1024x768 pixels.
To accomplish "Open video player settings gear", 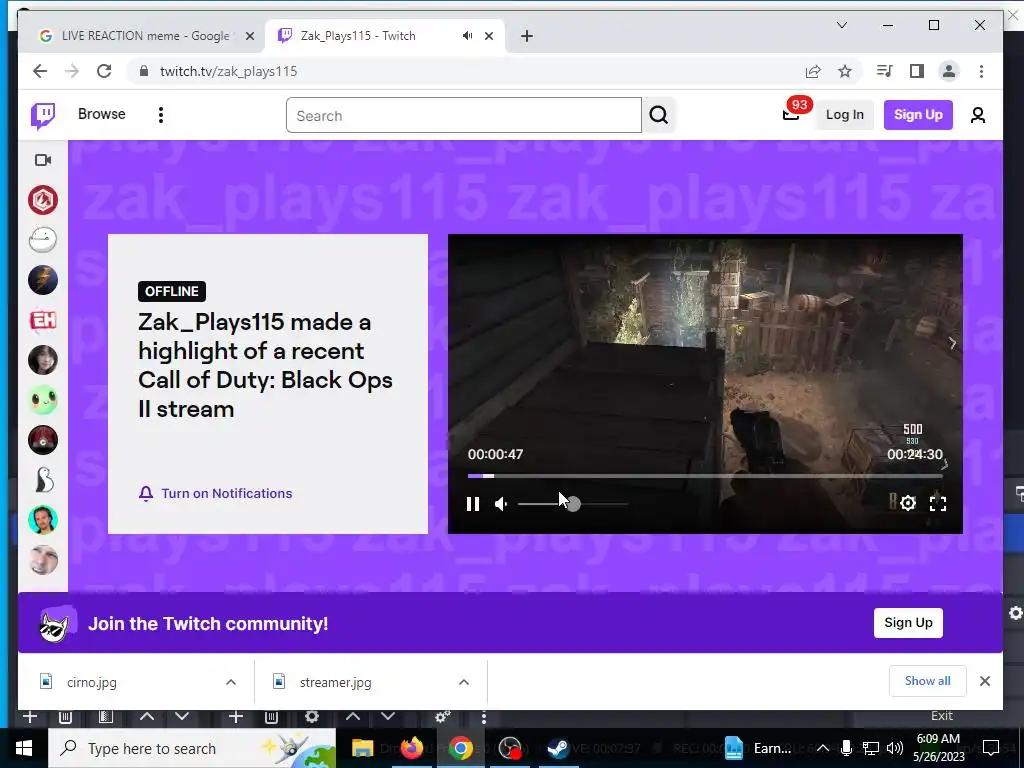I will tap(908, 503).
